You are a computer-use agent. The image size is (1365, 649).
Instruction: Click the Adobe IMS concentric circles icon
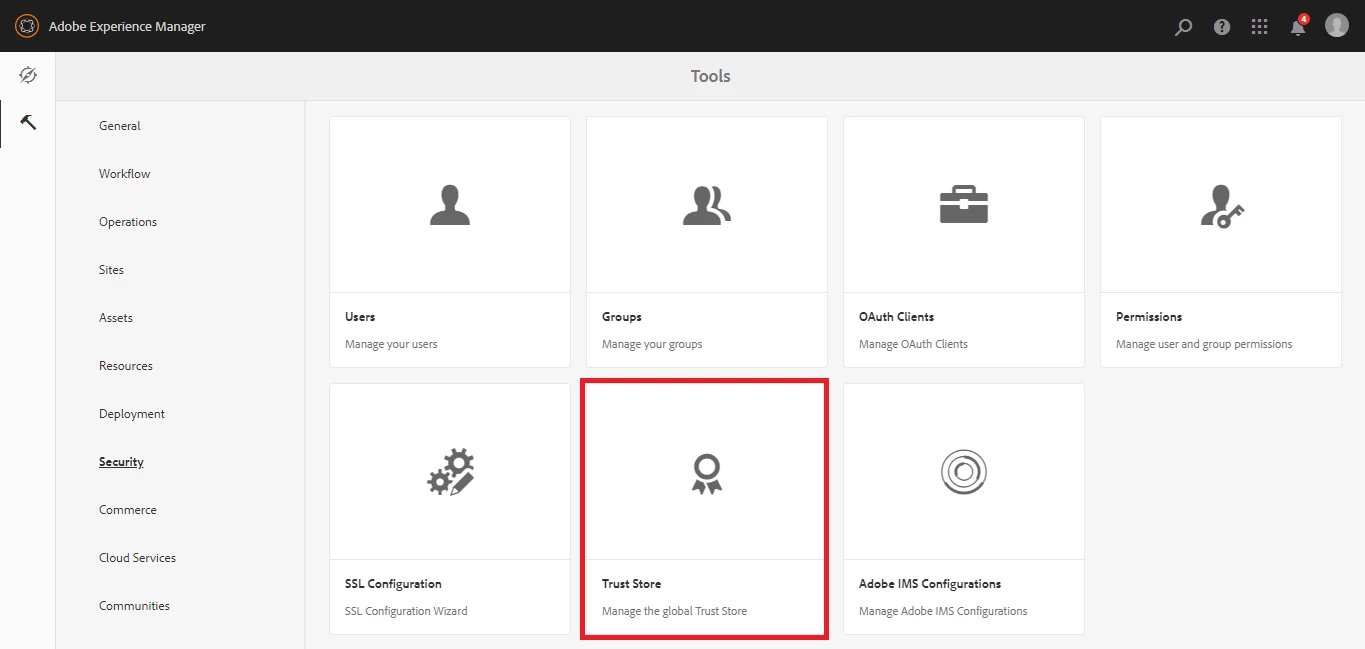(x=964, y=472)
